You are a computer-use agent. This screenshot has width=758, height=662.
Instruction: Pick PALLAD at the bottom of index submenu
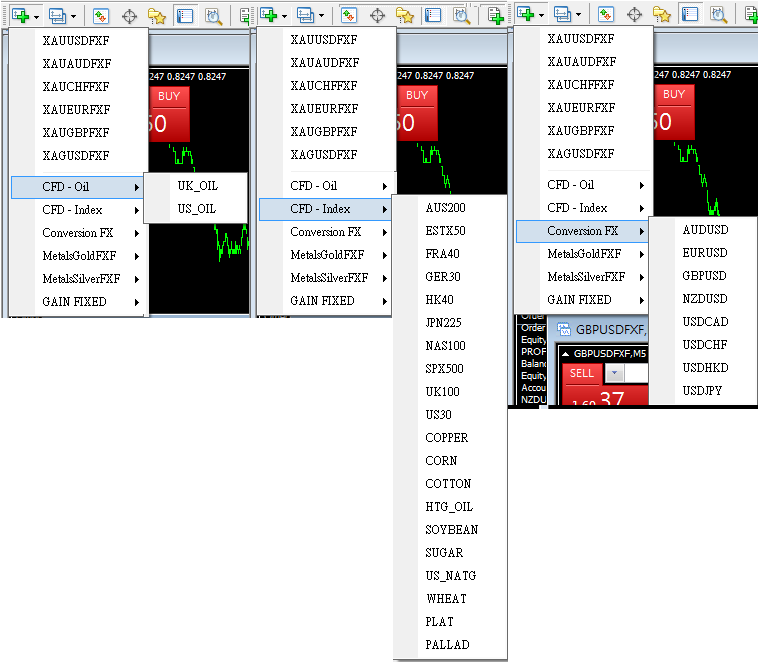447,645
